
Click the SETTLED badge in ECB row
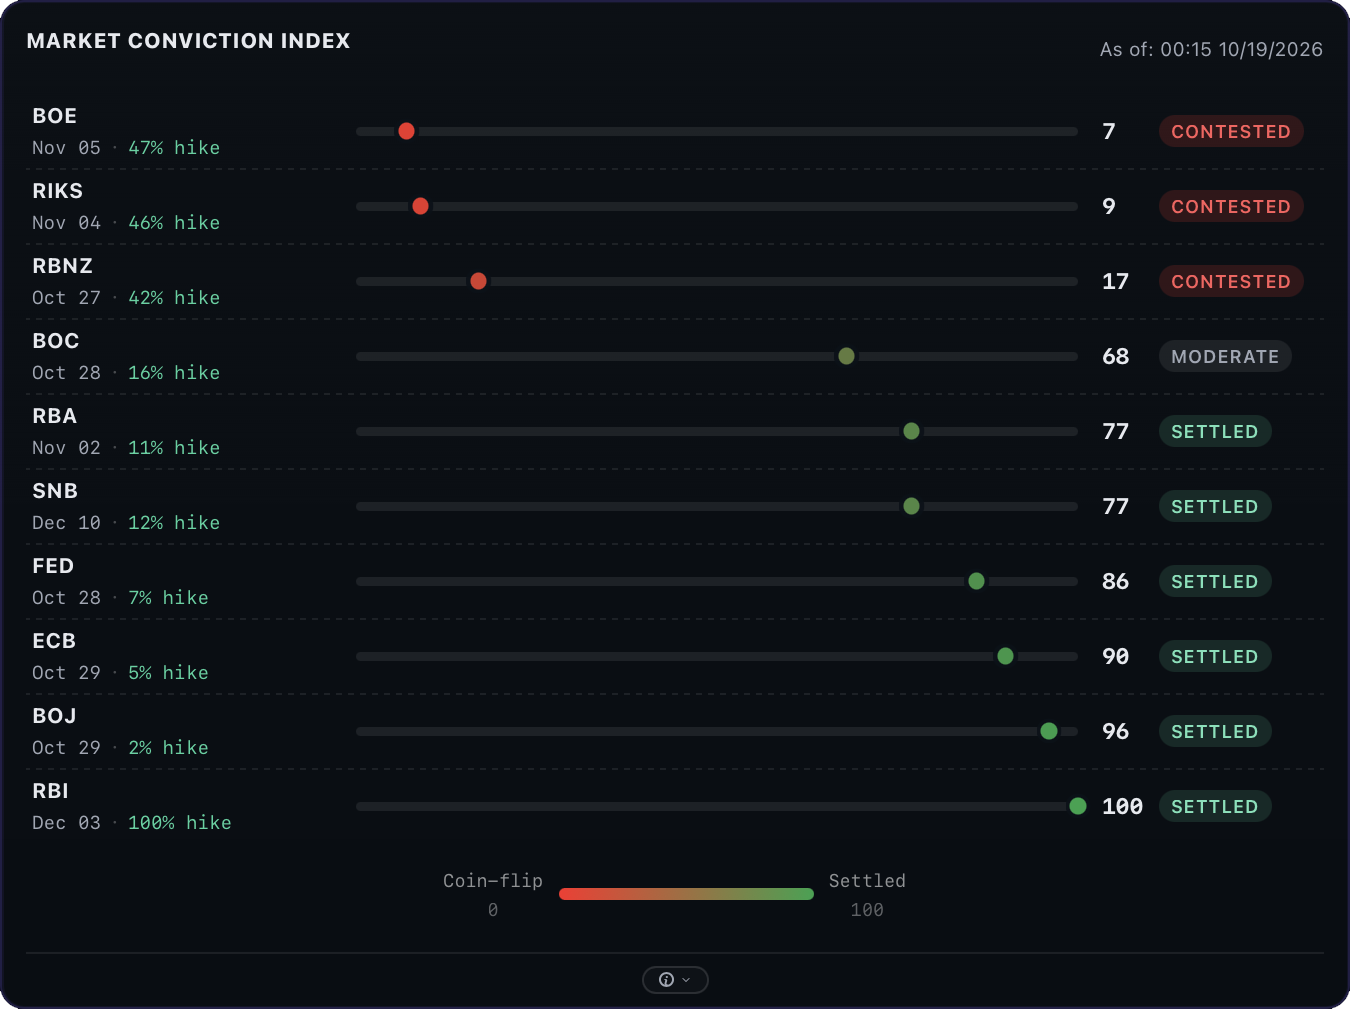coord(1215,656)
